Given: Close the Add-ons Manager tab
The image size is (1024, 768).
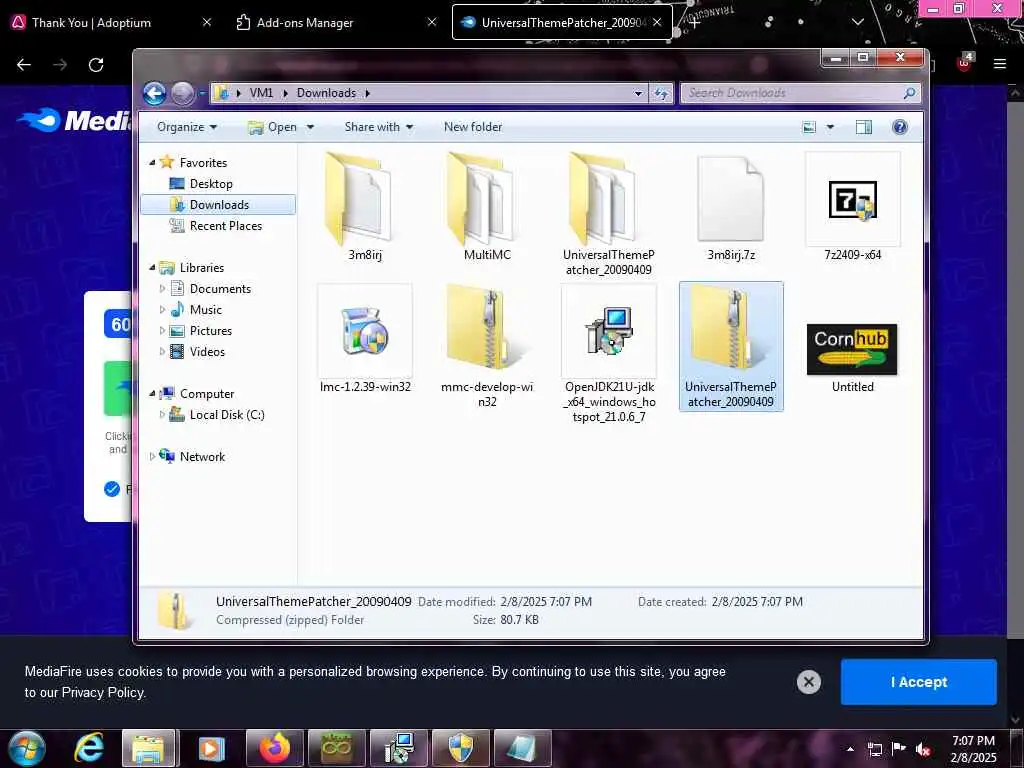Looking at the screenshot, I should coord(432,22).
